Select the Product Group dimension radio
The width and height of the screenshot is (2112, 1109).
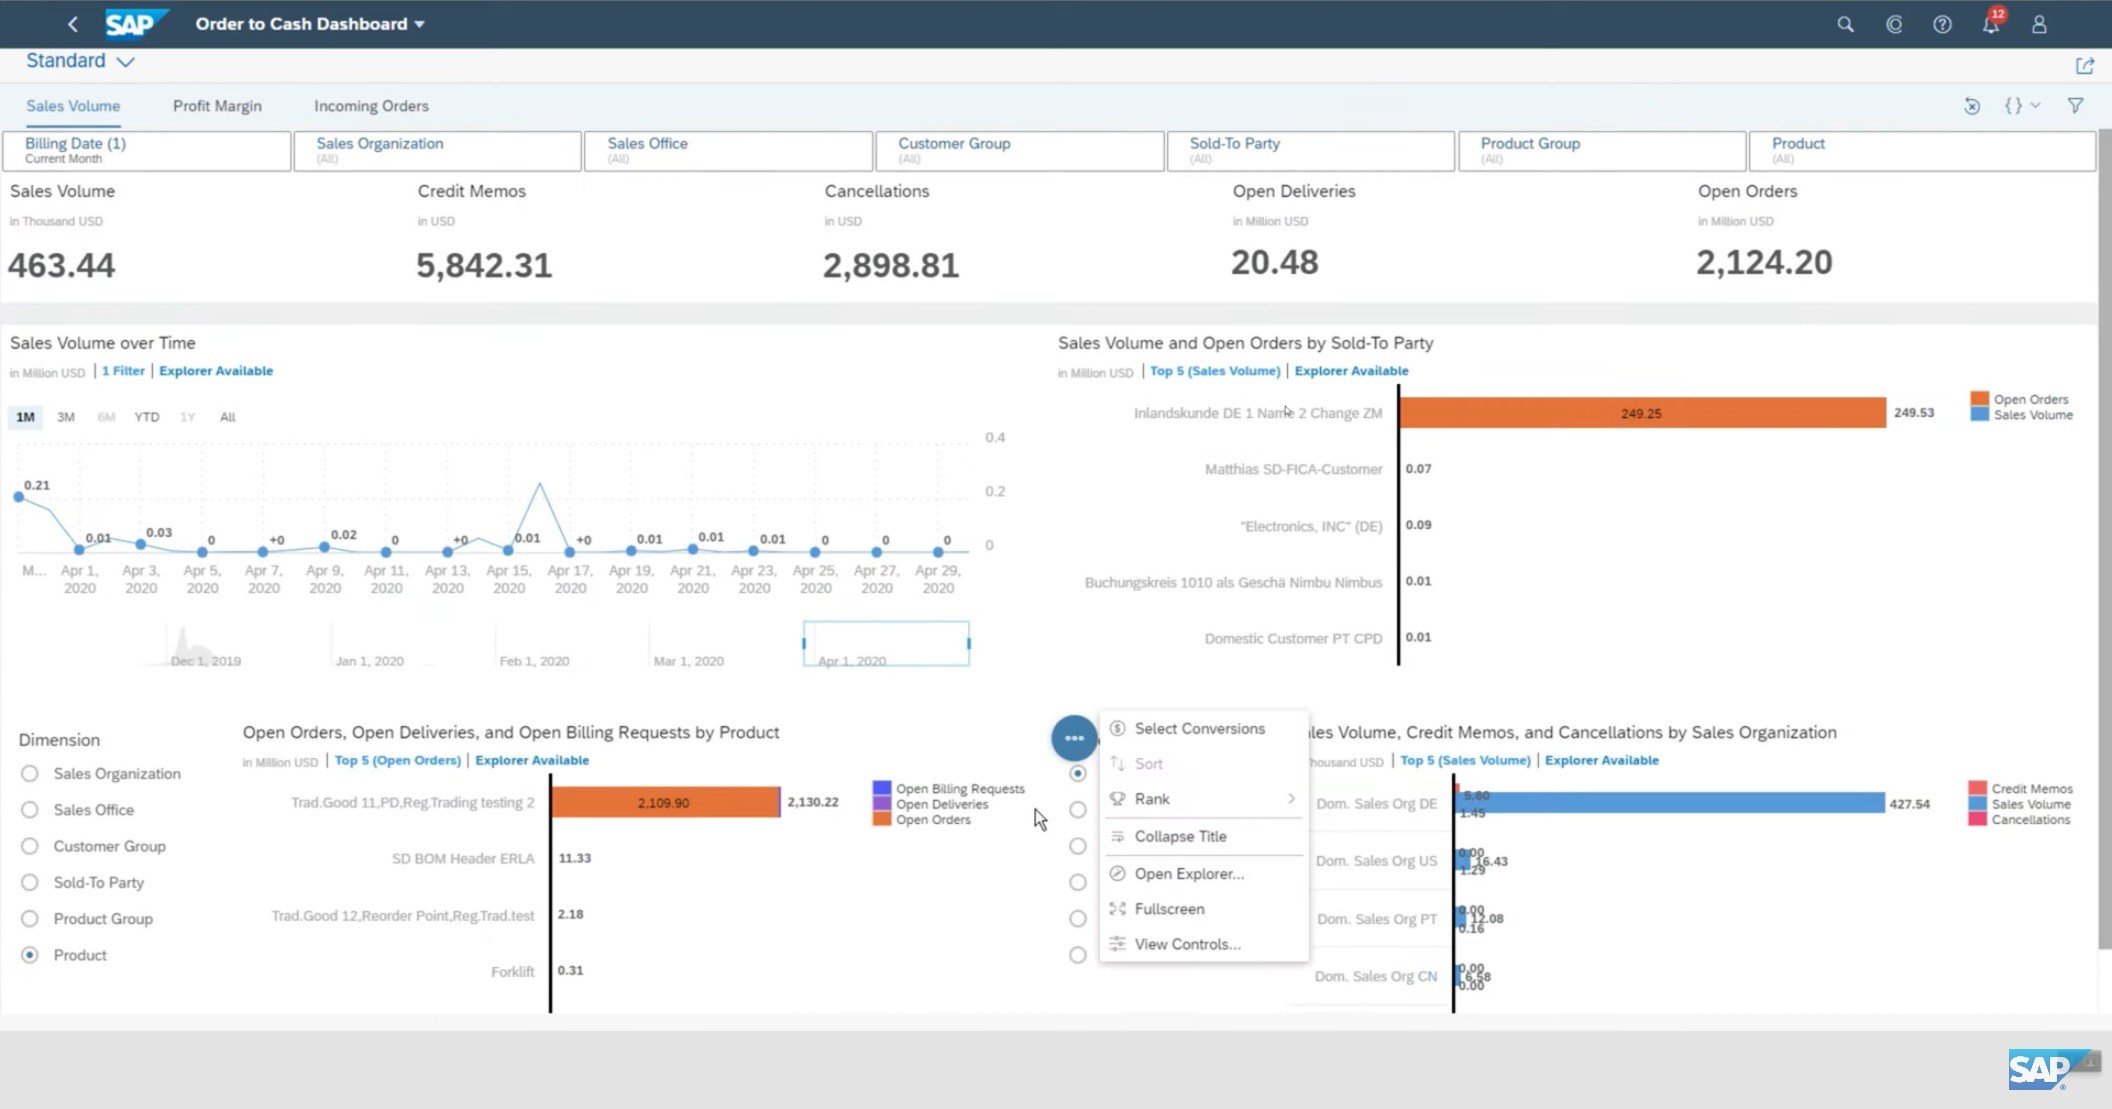point(30,919)
